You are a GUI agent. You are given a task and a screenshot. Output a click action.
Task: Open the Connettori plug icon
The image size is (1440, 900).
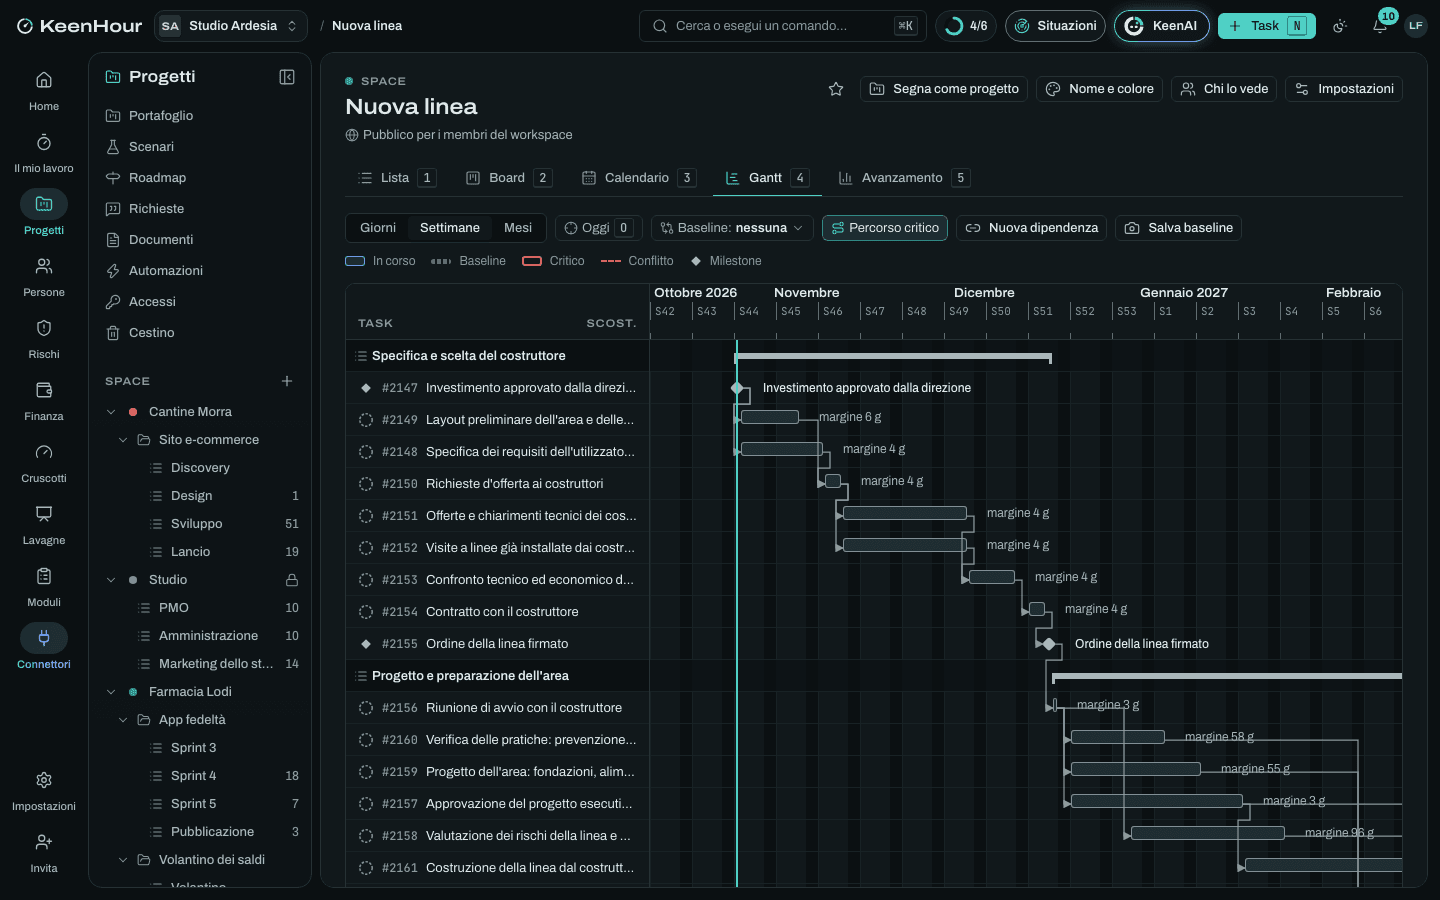[x=44, y=638]
